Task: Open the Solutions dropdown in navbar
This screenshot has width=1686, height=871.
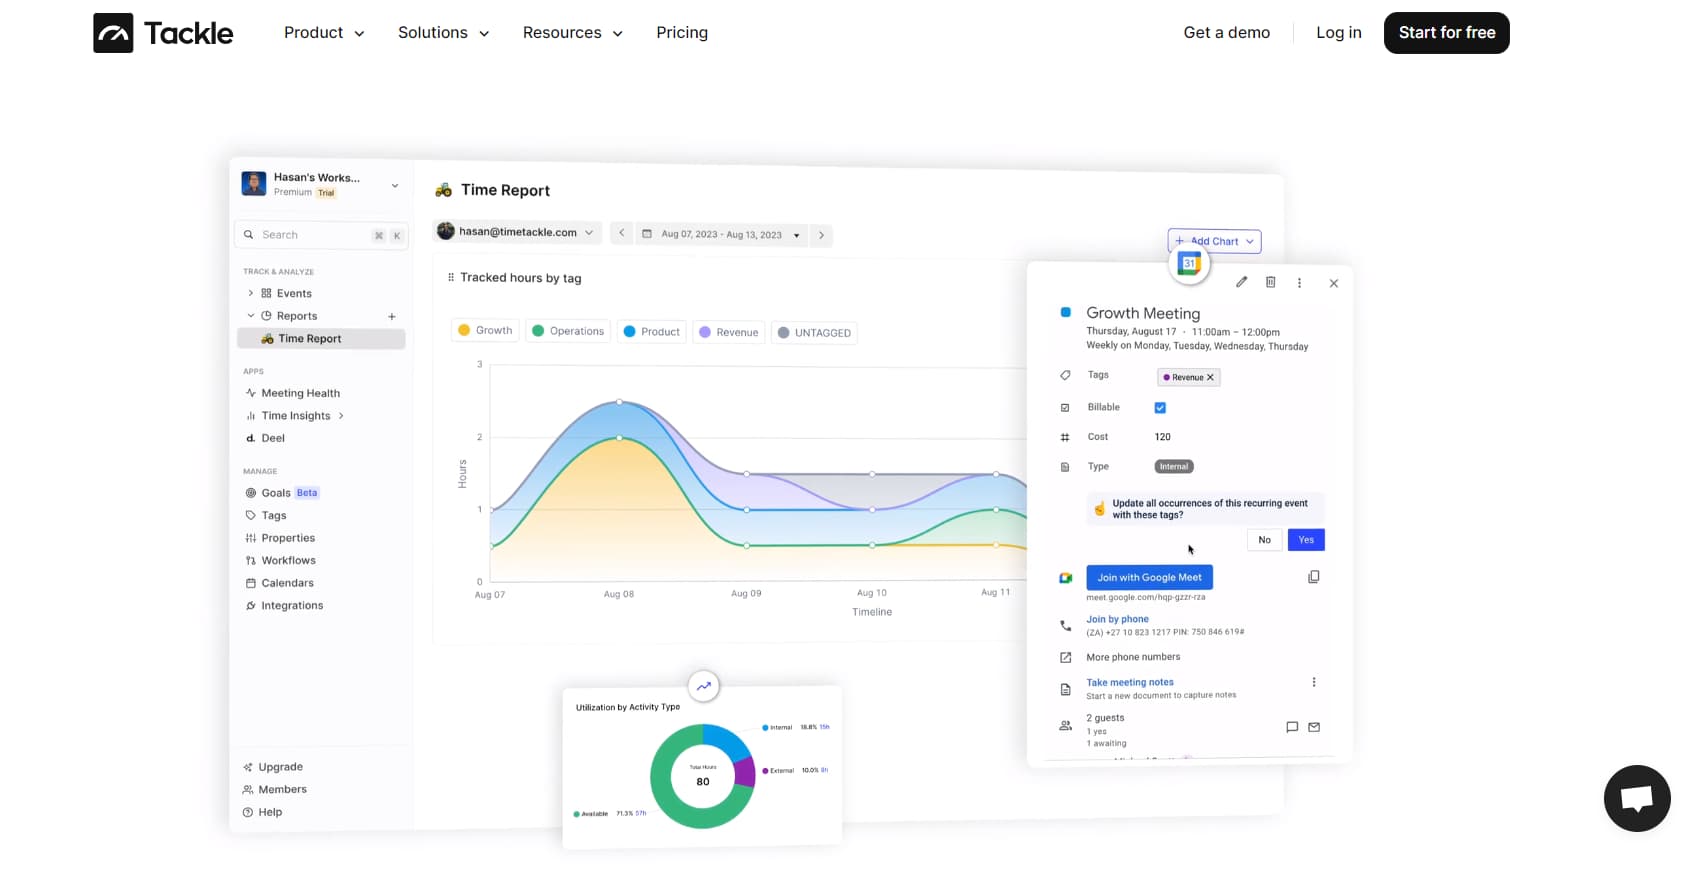Action: click(443, 33)
